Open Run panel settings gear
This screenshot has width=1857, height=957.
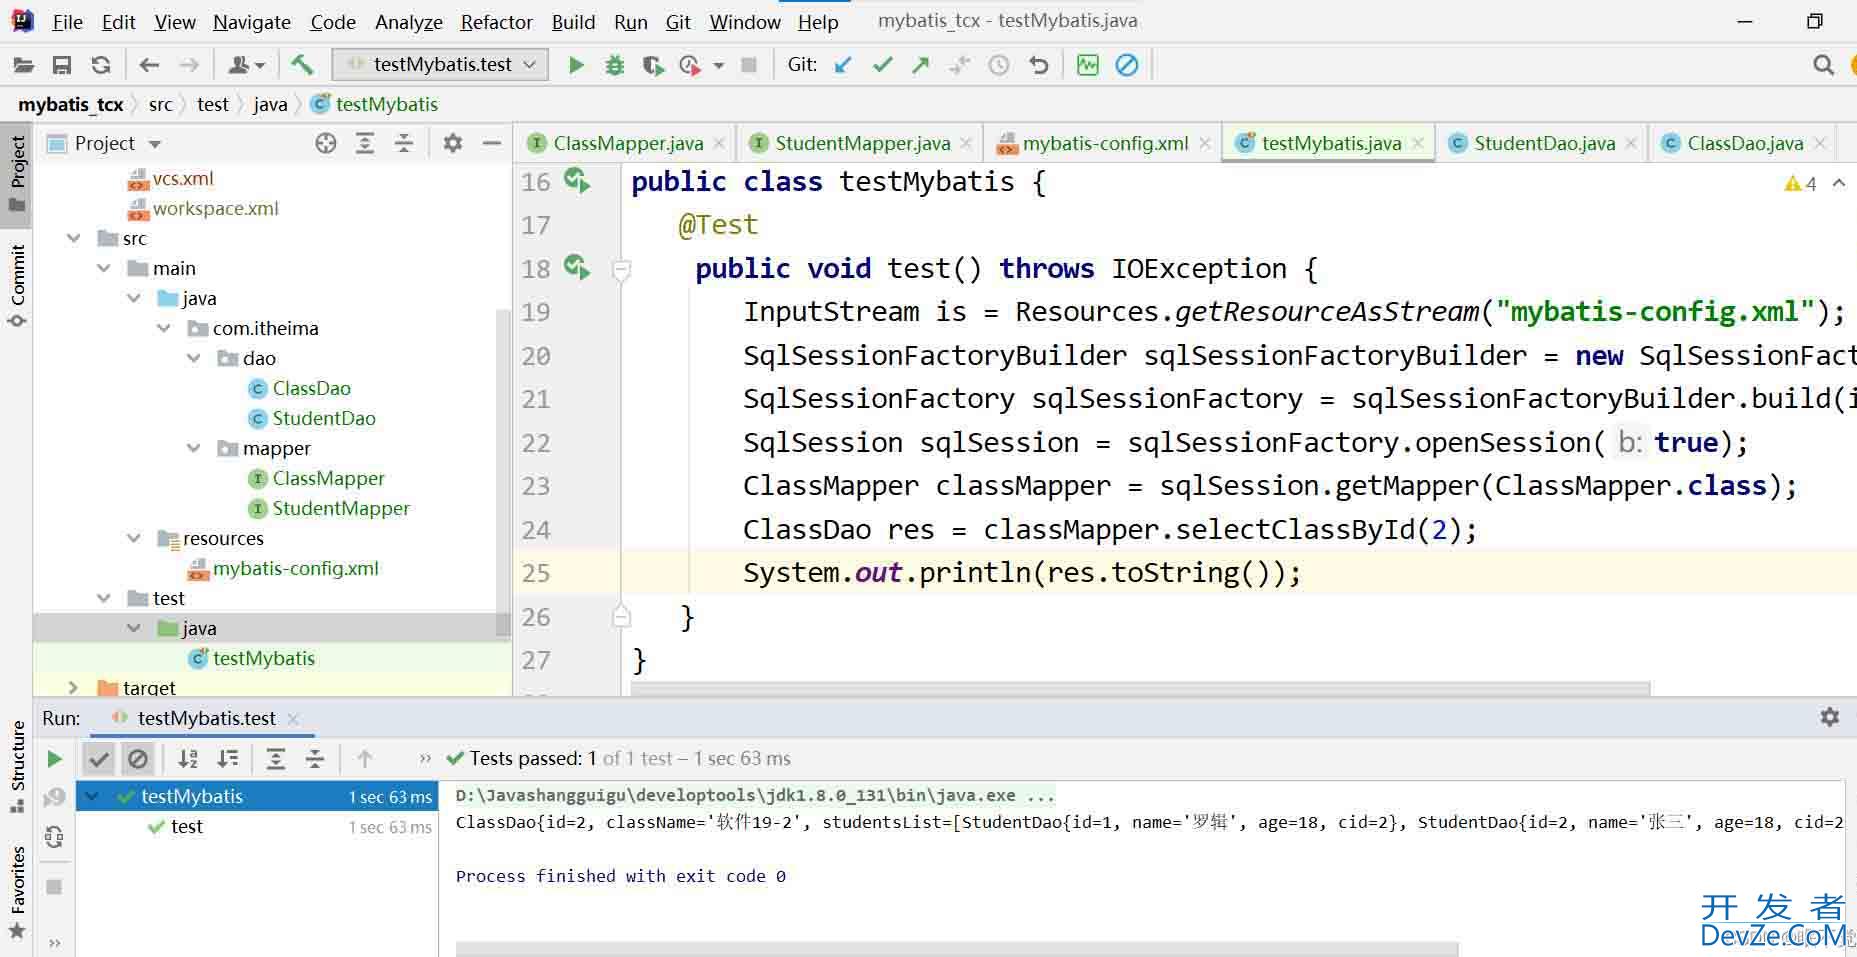[x=1830, y=717]
